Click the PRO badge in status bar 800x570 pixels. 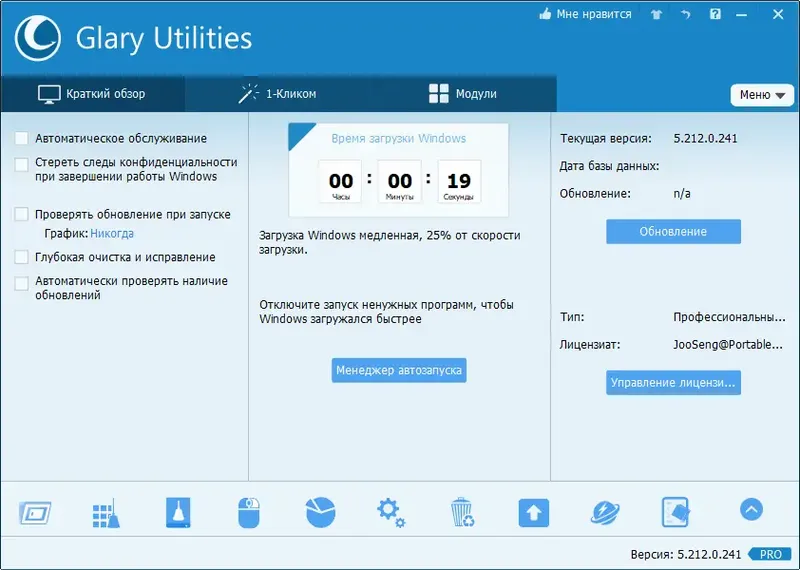coord(770,554)
